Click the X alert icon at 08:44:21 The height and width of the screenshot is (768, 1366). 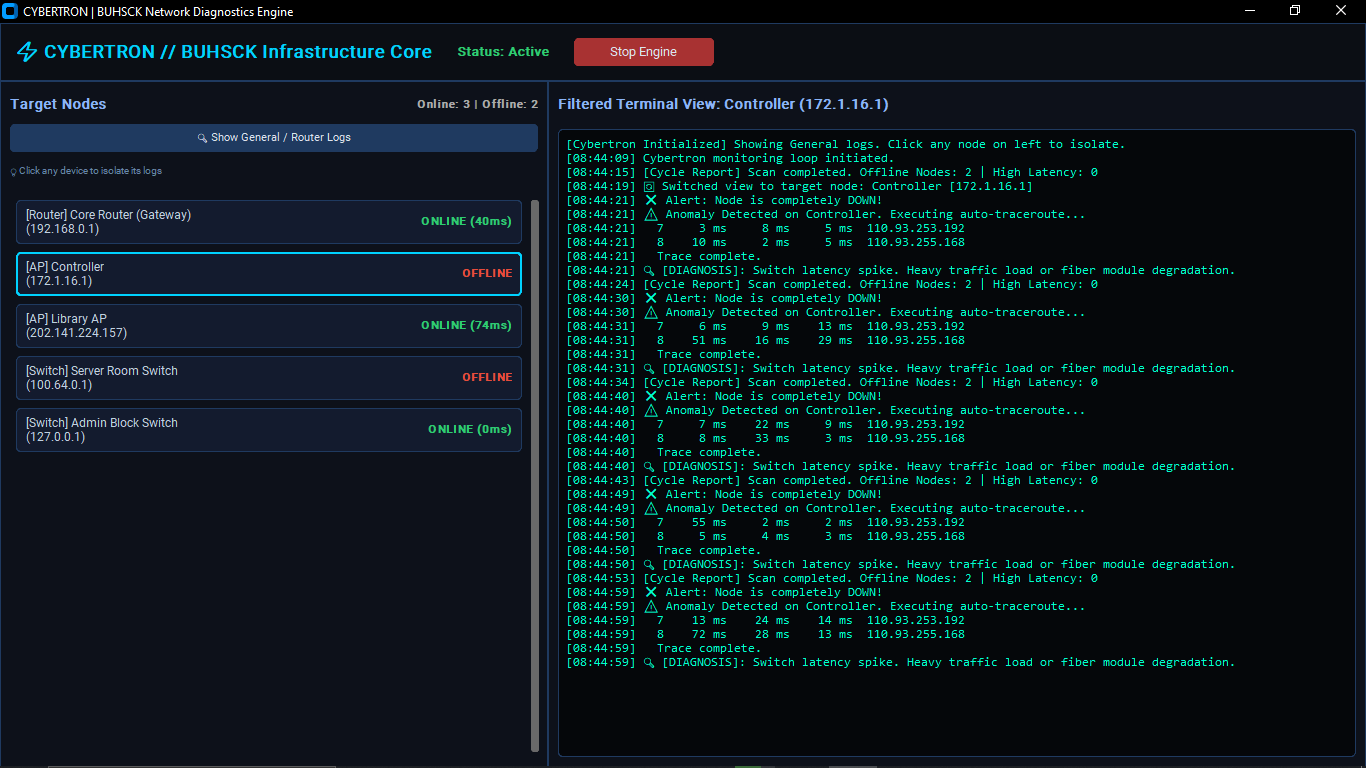[651, 200]
